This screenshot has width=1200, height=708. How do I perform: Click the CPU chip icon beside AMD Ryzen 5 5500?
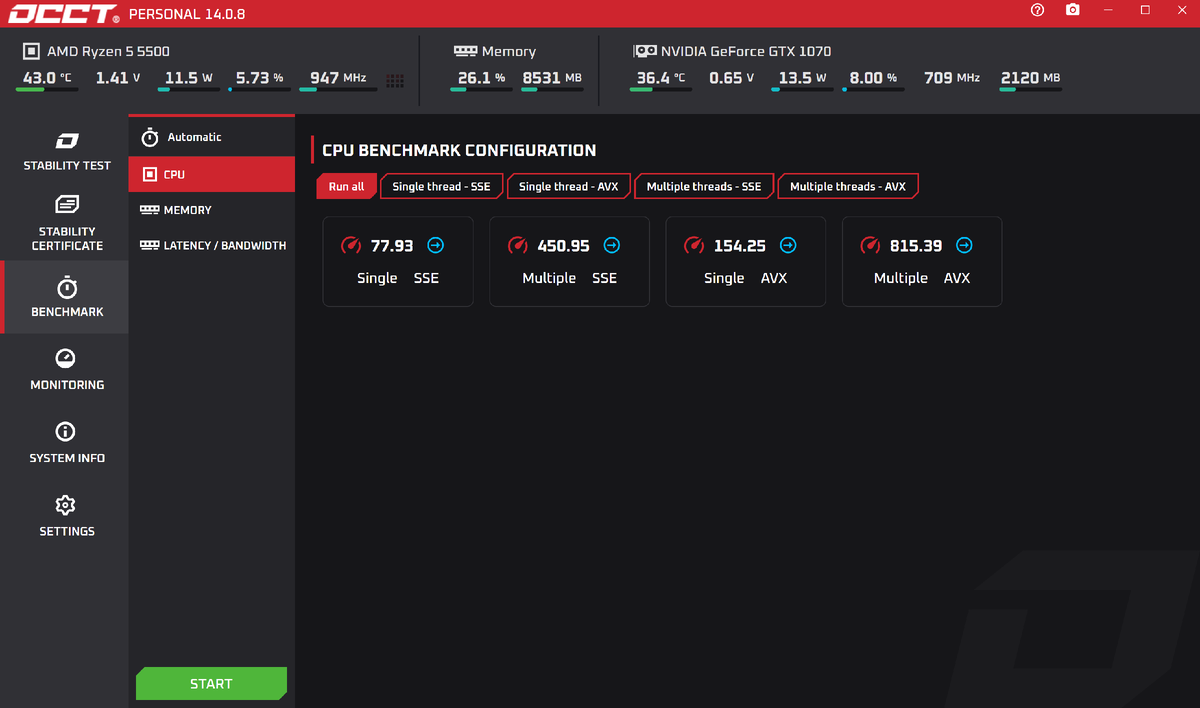click(x=30, y=51)
